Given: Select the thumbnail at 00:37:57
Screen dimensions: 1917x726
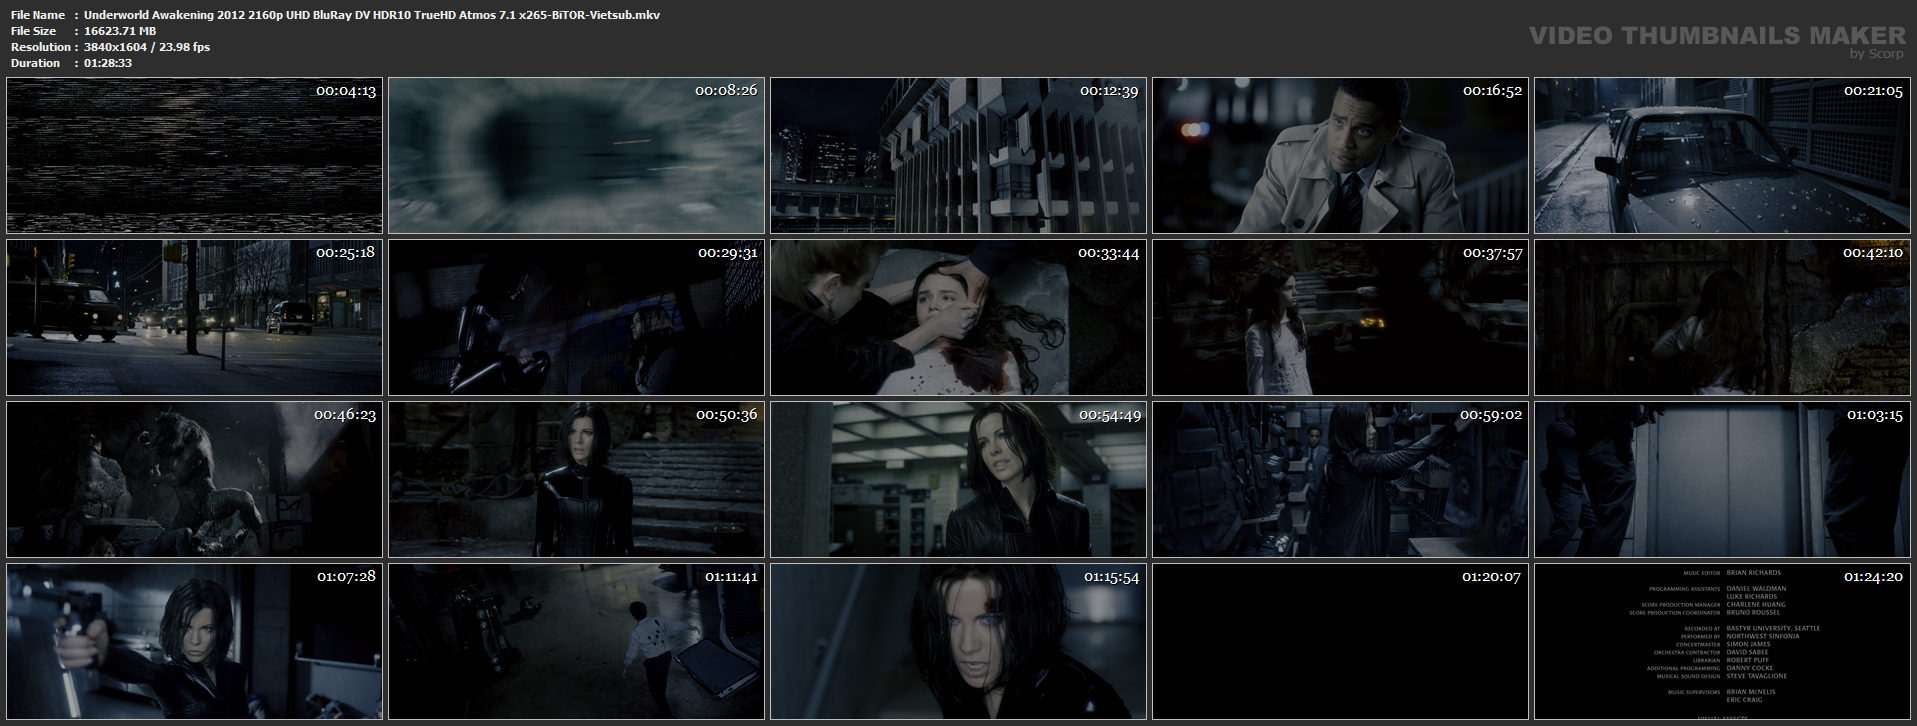Looking at the screenshot, I should [1340, 318].
